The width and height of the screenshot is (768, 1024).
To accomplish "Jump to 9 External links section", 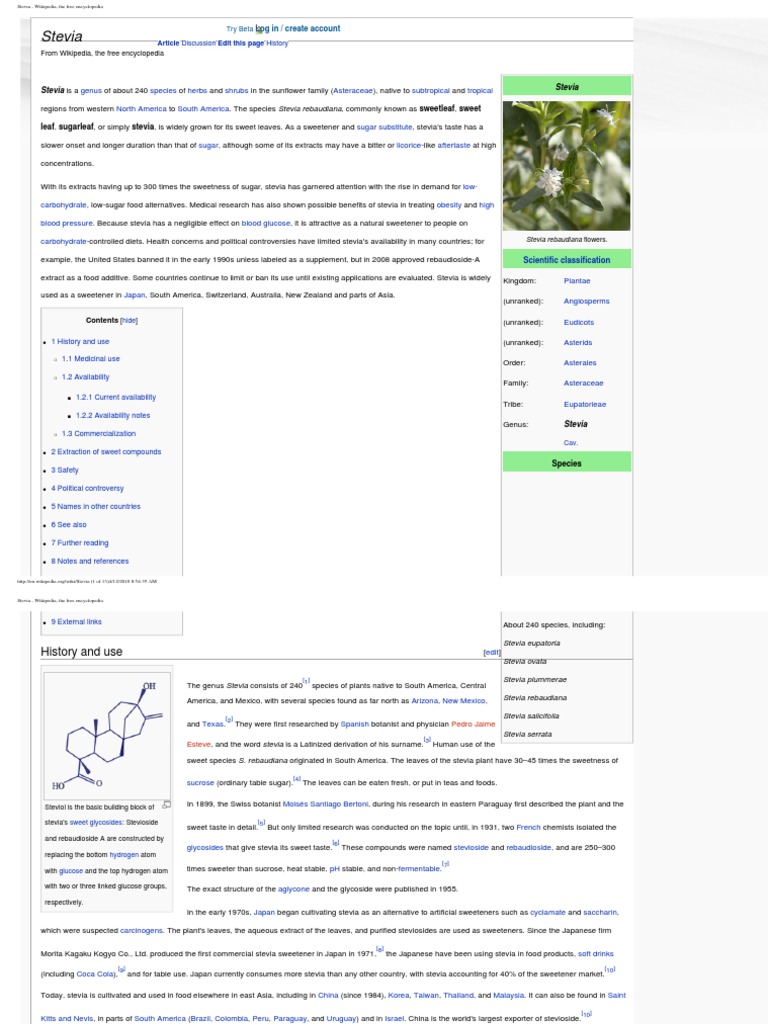I will (76, 622).
